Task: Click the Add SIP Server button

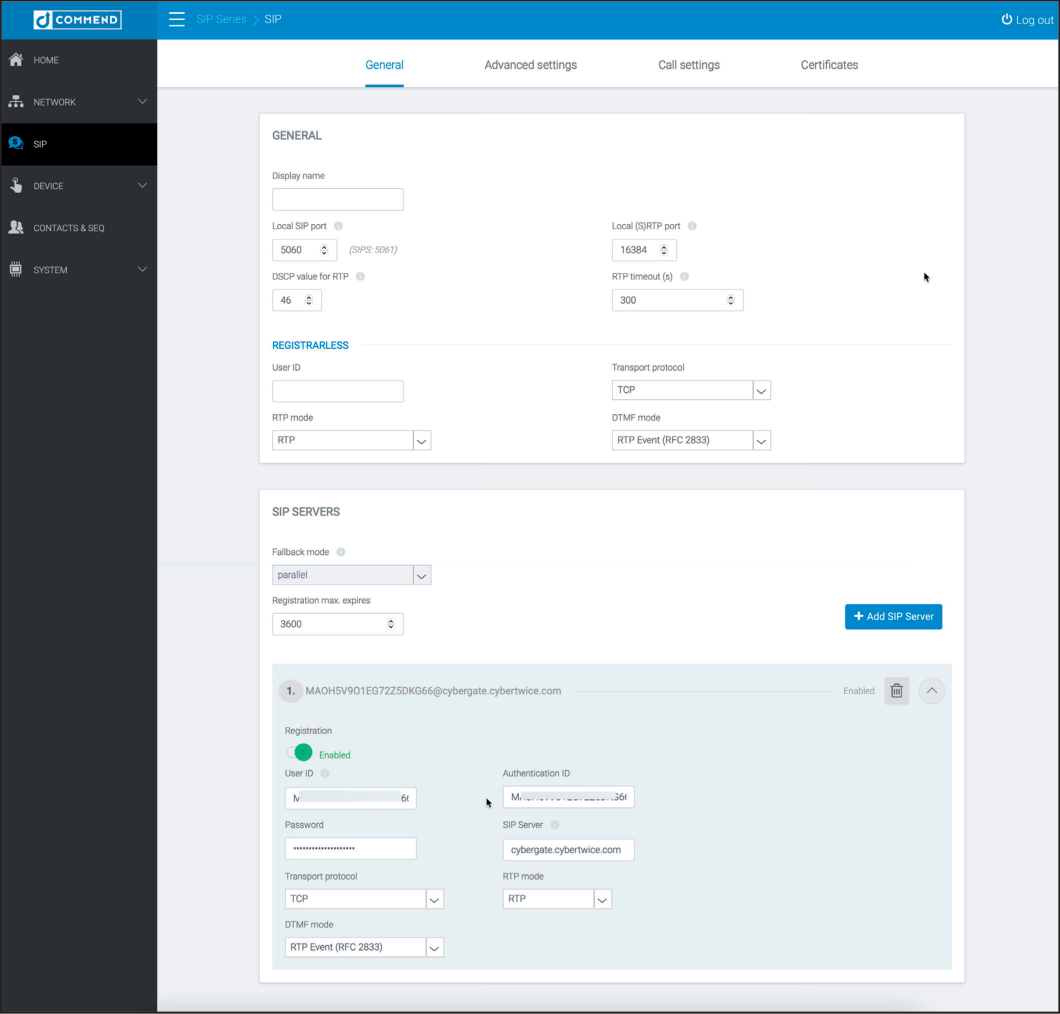Action: [x=893, y=617]
